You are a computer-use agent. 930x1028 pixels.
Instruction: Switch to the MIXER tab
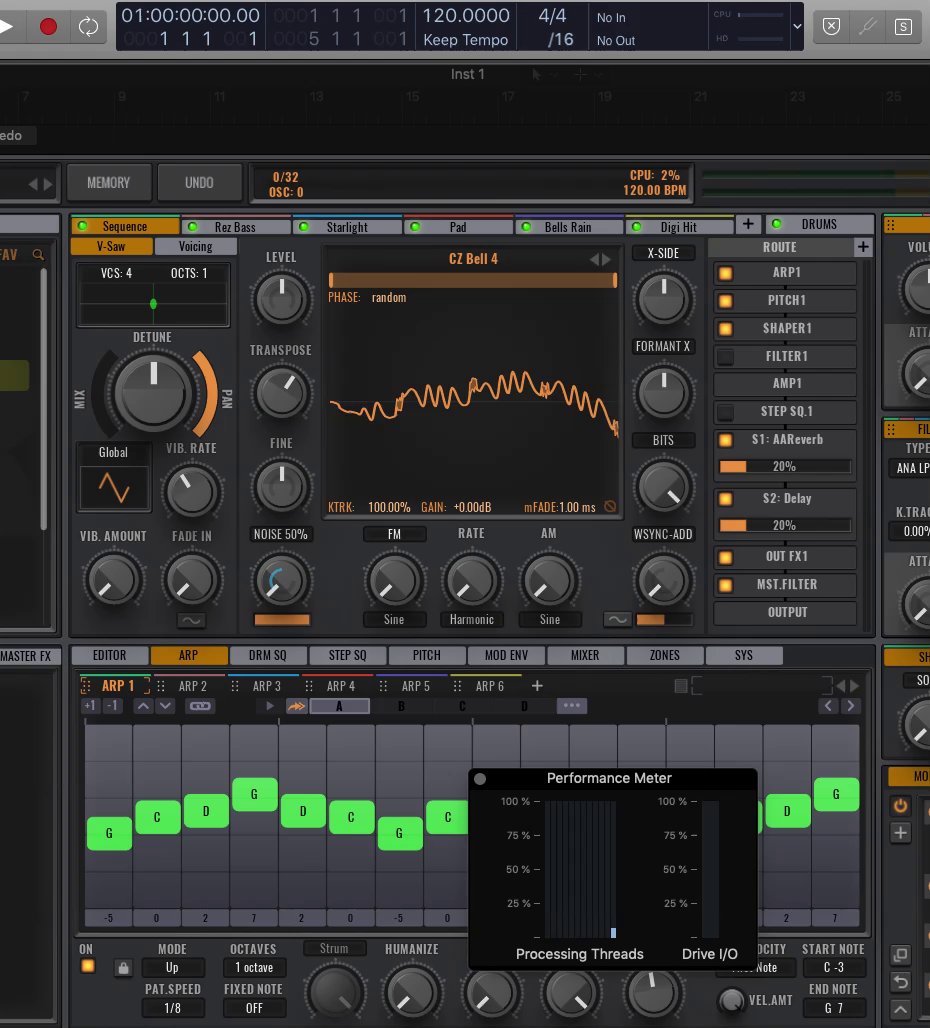tap(585, 656)
